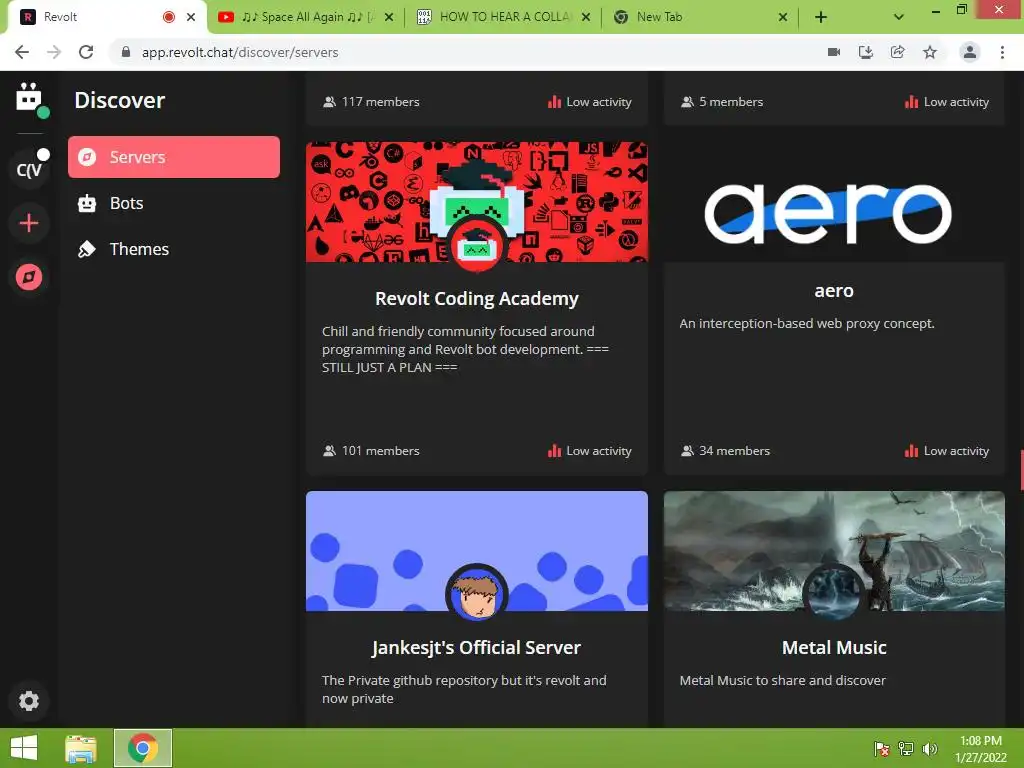This screenshot has height=768, width=1024.
Task: Click the '5 members' text
Action: [x=731, y=102]
